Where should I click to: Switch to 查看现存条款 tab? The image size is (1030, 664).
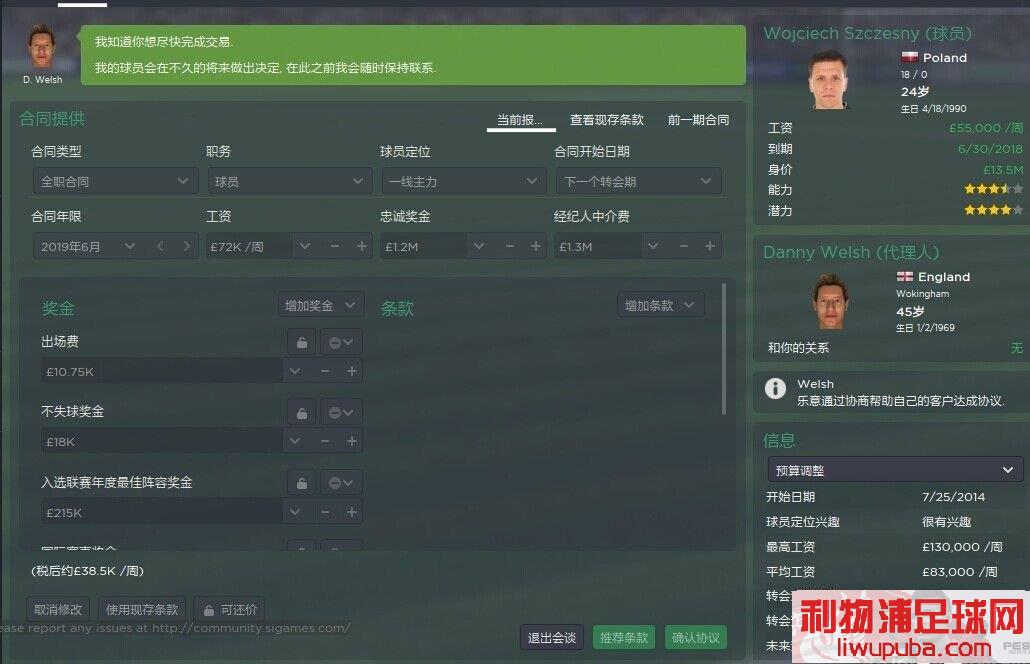[607, 120]
